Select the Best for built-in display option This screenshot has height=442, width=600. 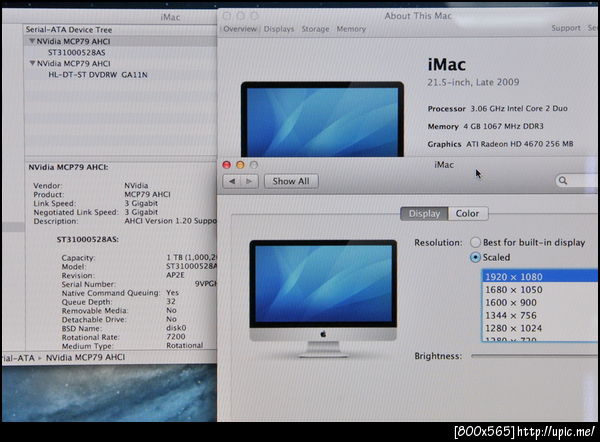click(x=475, y=242)
